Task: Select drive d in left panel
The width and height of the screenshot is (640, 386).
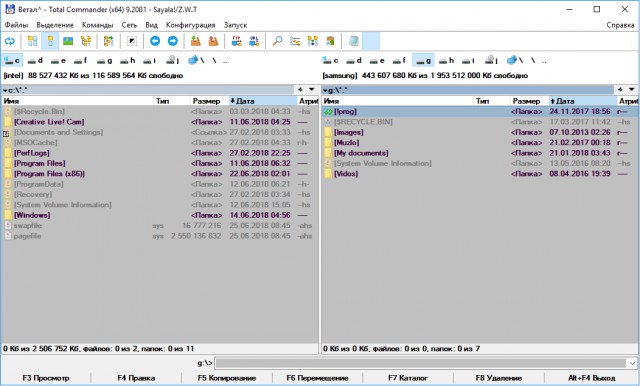Action: coord(35,61)
